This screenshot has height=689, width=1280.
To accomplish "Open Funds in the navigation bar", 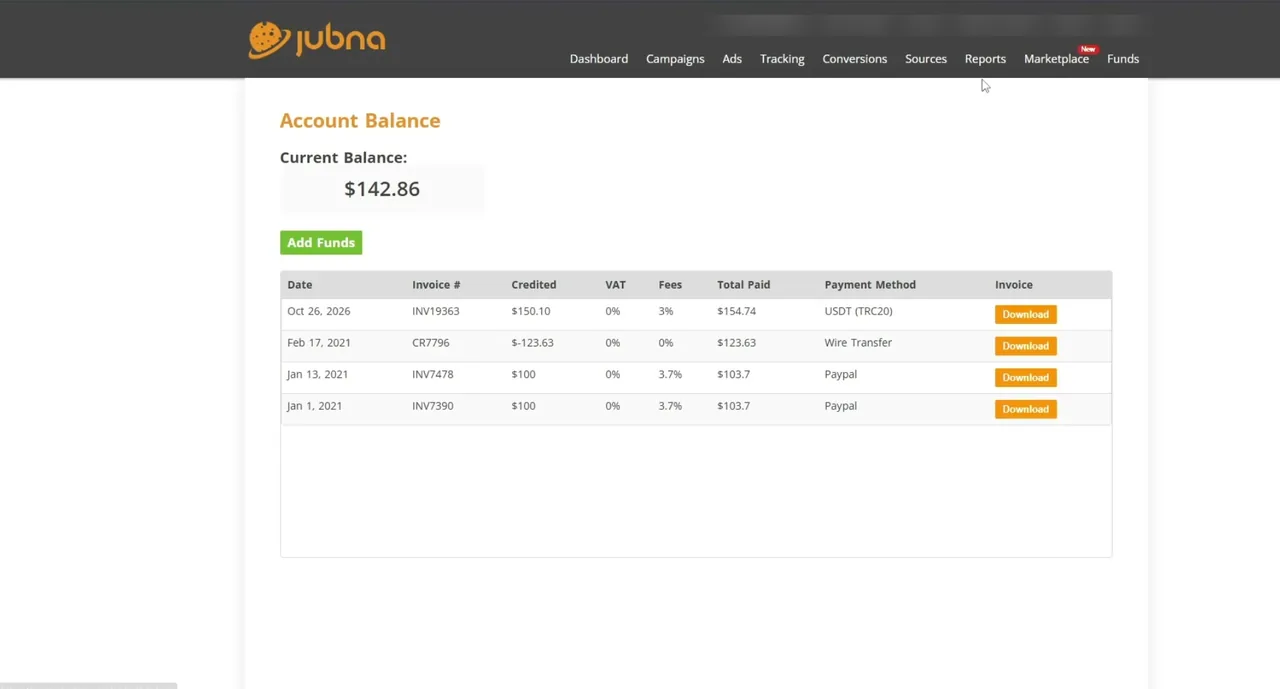I will pos(1123,59).
